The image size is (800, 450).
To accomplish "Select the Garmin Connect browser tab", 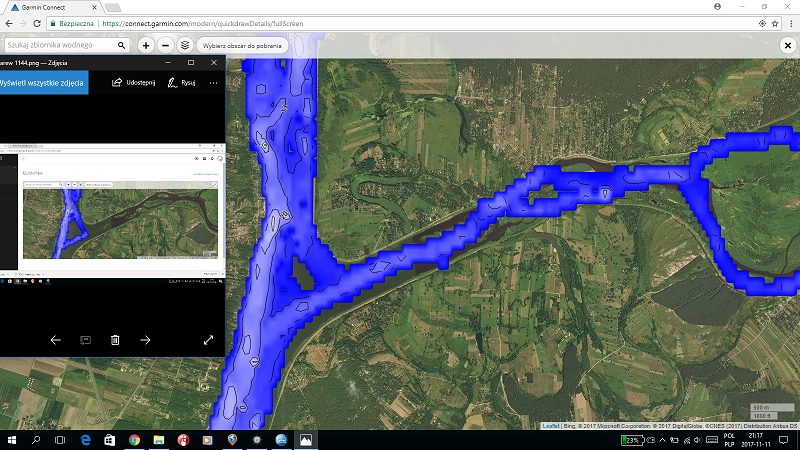I will click(52, 5).
